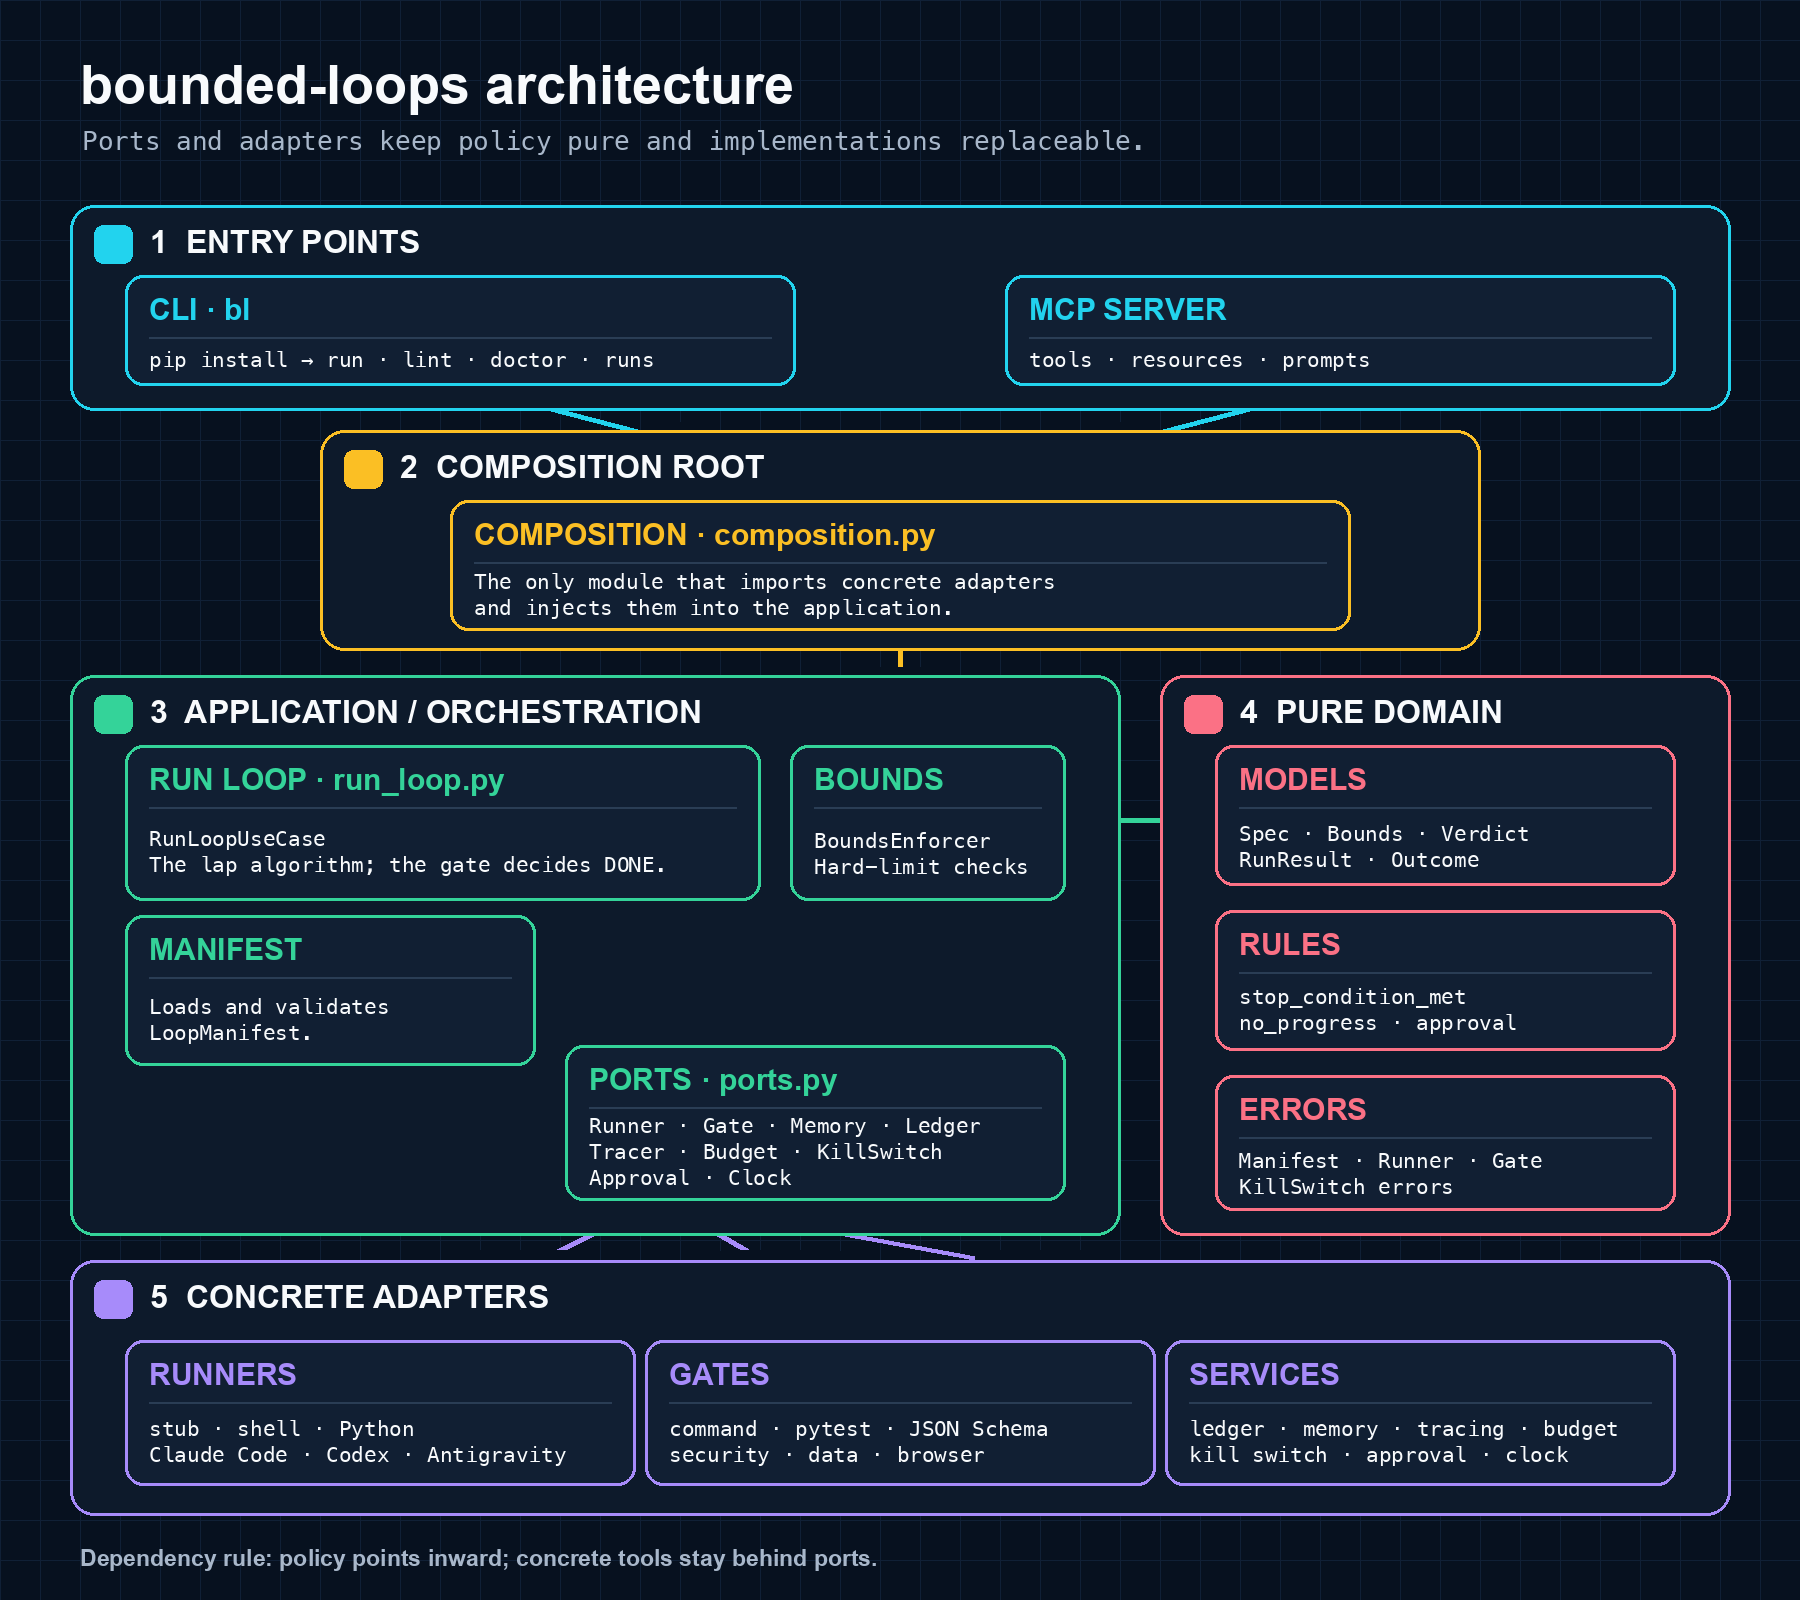Select the MANIFEST card heading
The height and width of the screenshot is (1600, 1800).
click(225, 950)
